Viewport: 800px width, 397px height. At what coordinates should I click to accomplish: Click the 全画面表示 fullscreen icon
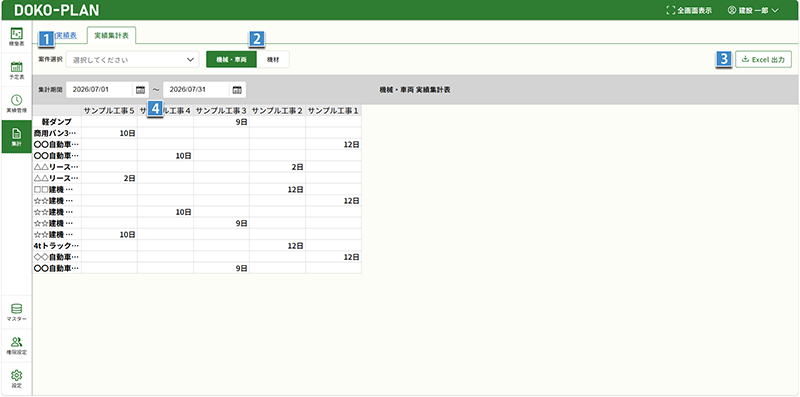670,10
